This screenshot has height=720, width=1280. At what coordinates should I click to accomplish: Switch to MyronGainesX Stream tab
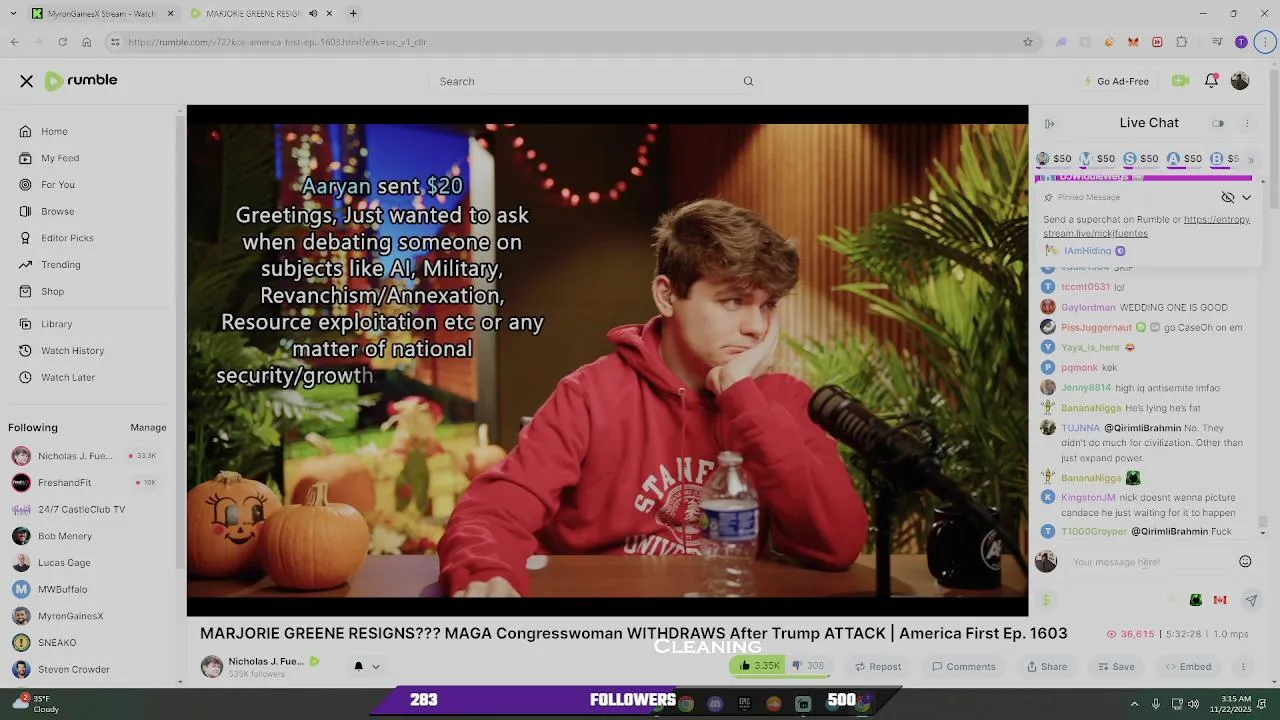pos(102,14)
